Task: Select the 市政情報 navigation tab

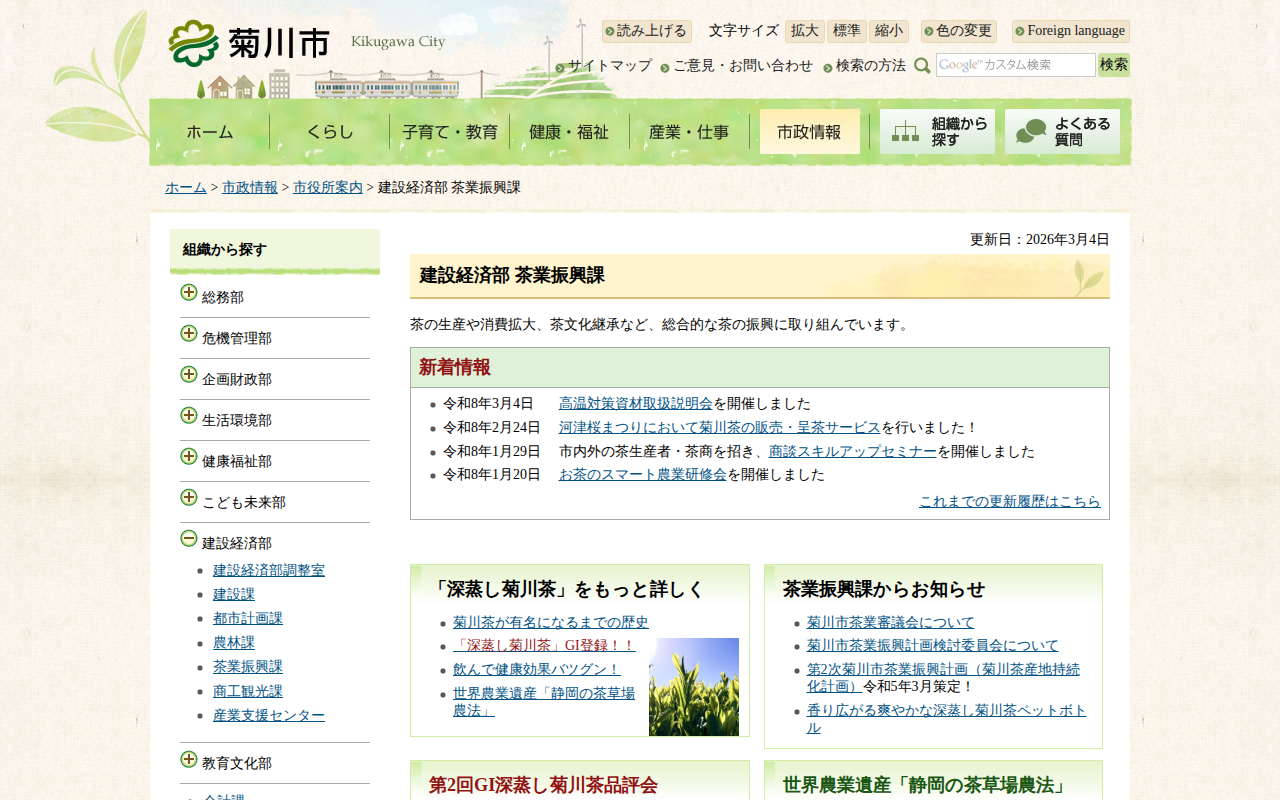Action: tap(809, 132)
